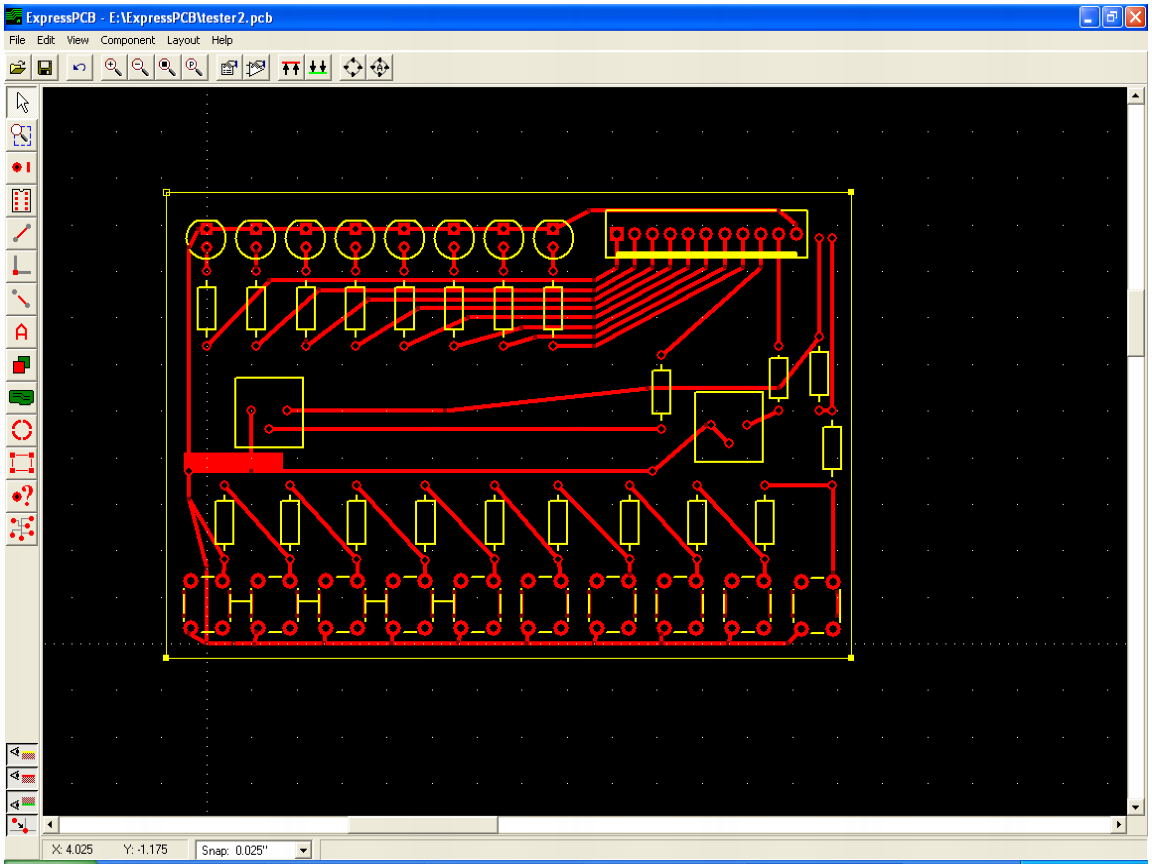Select the highlight net connections tool

22,528
